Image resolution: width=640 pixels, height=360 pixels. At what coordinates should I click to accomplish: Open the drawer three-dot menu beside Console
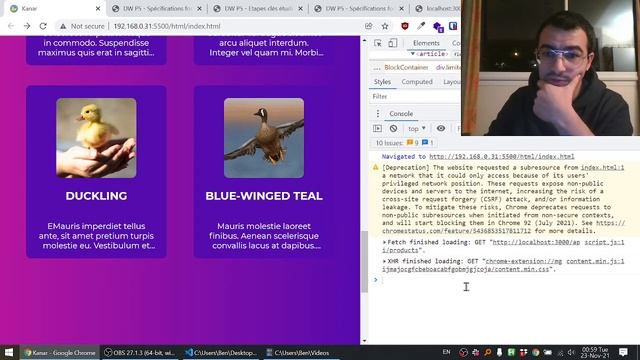[x=378, y=113]
